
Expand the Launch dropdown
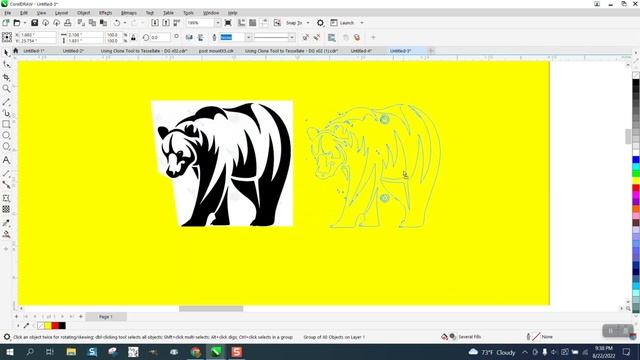(362, 23)
